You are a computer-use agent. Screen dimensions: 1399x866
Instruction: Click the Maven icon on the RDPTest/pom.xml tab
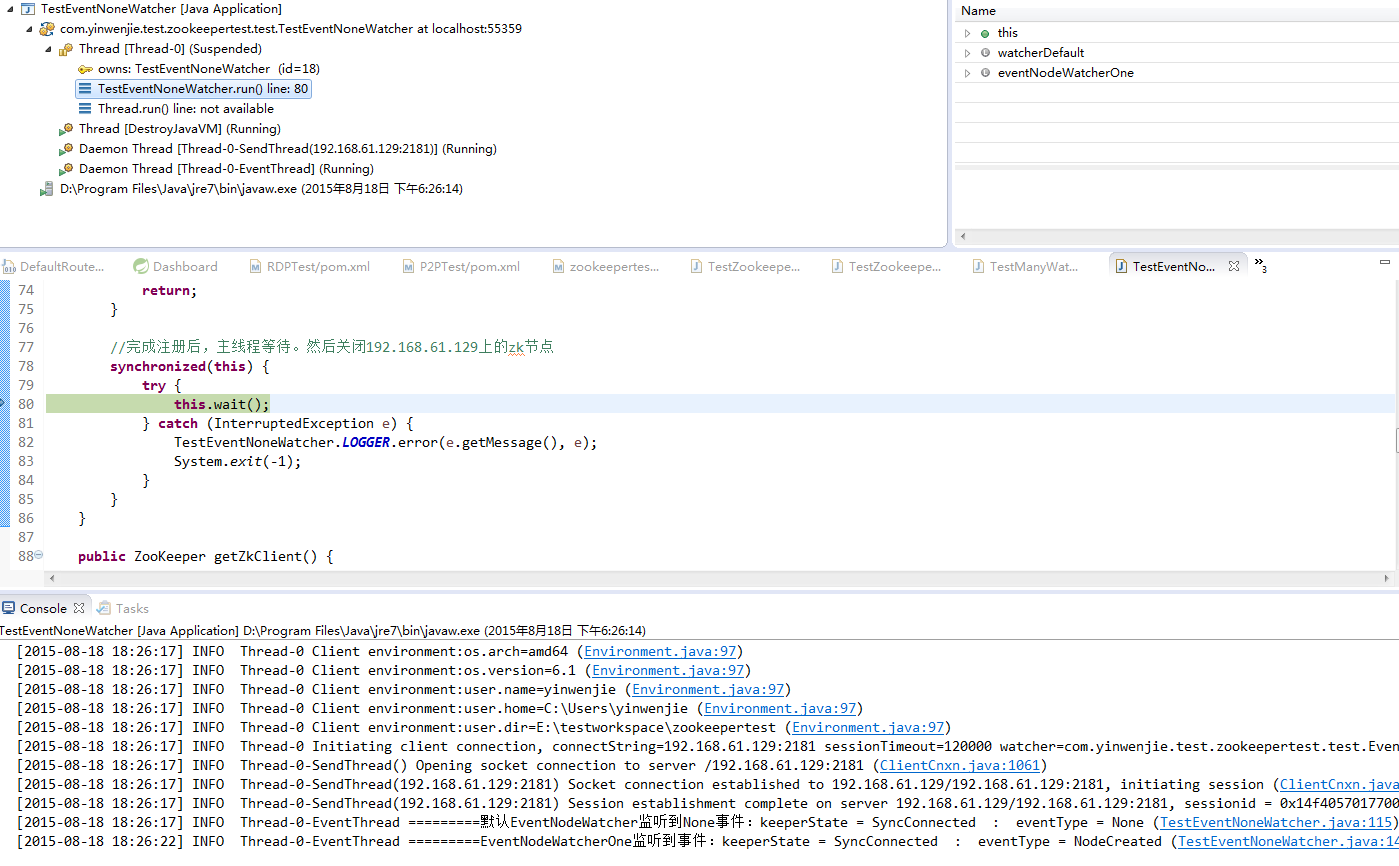[x=256, y=267]
